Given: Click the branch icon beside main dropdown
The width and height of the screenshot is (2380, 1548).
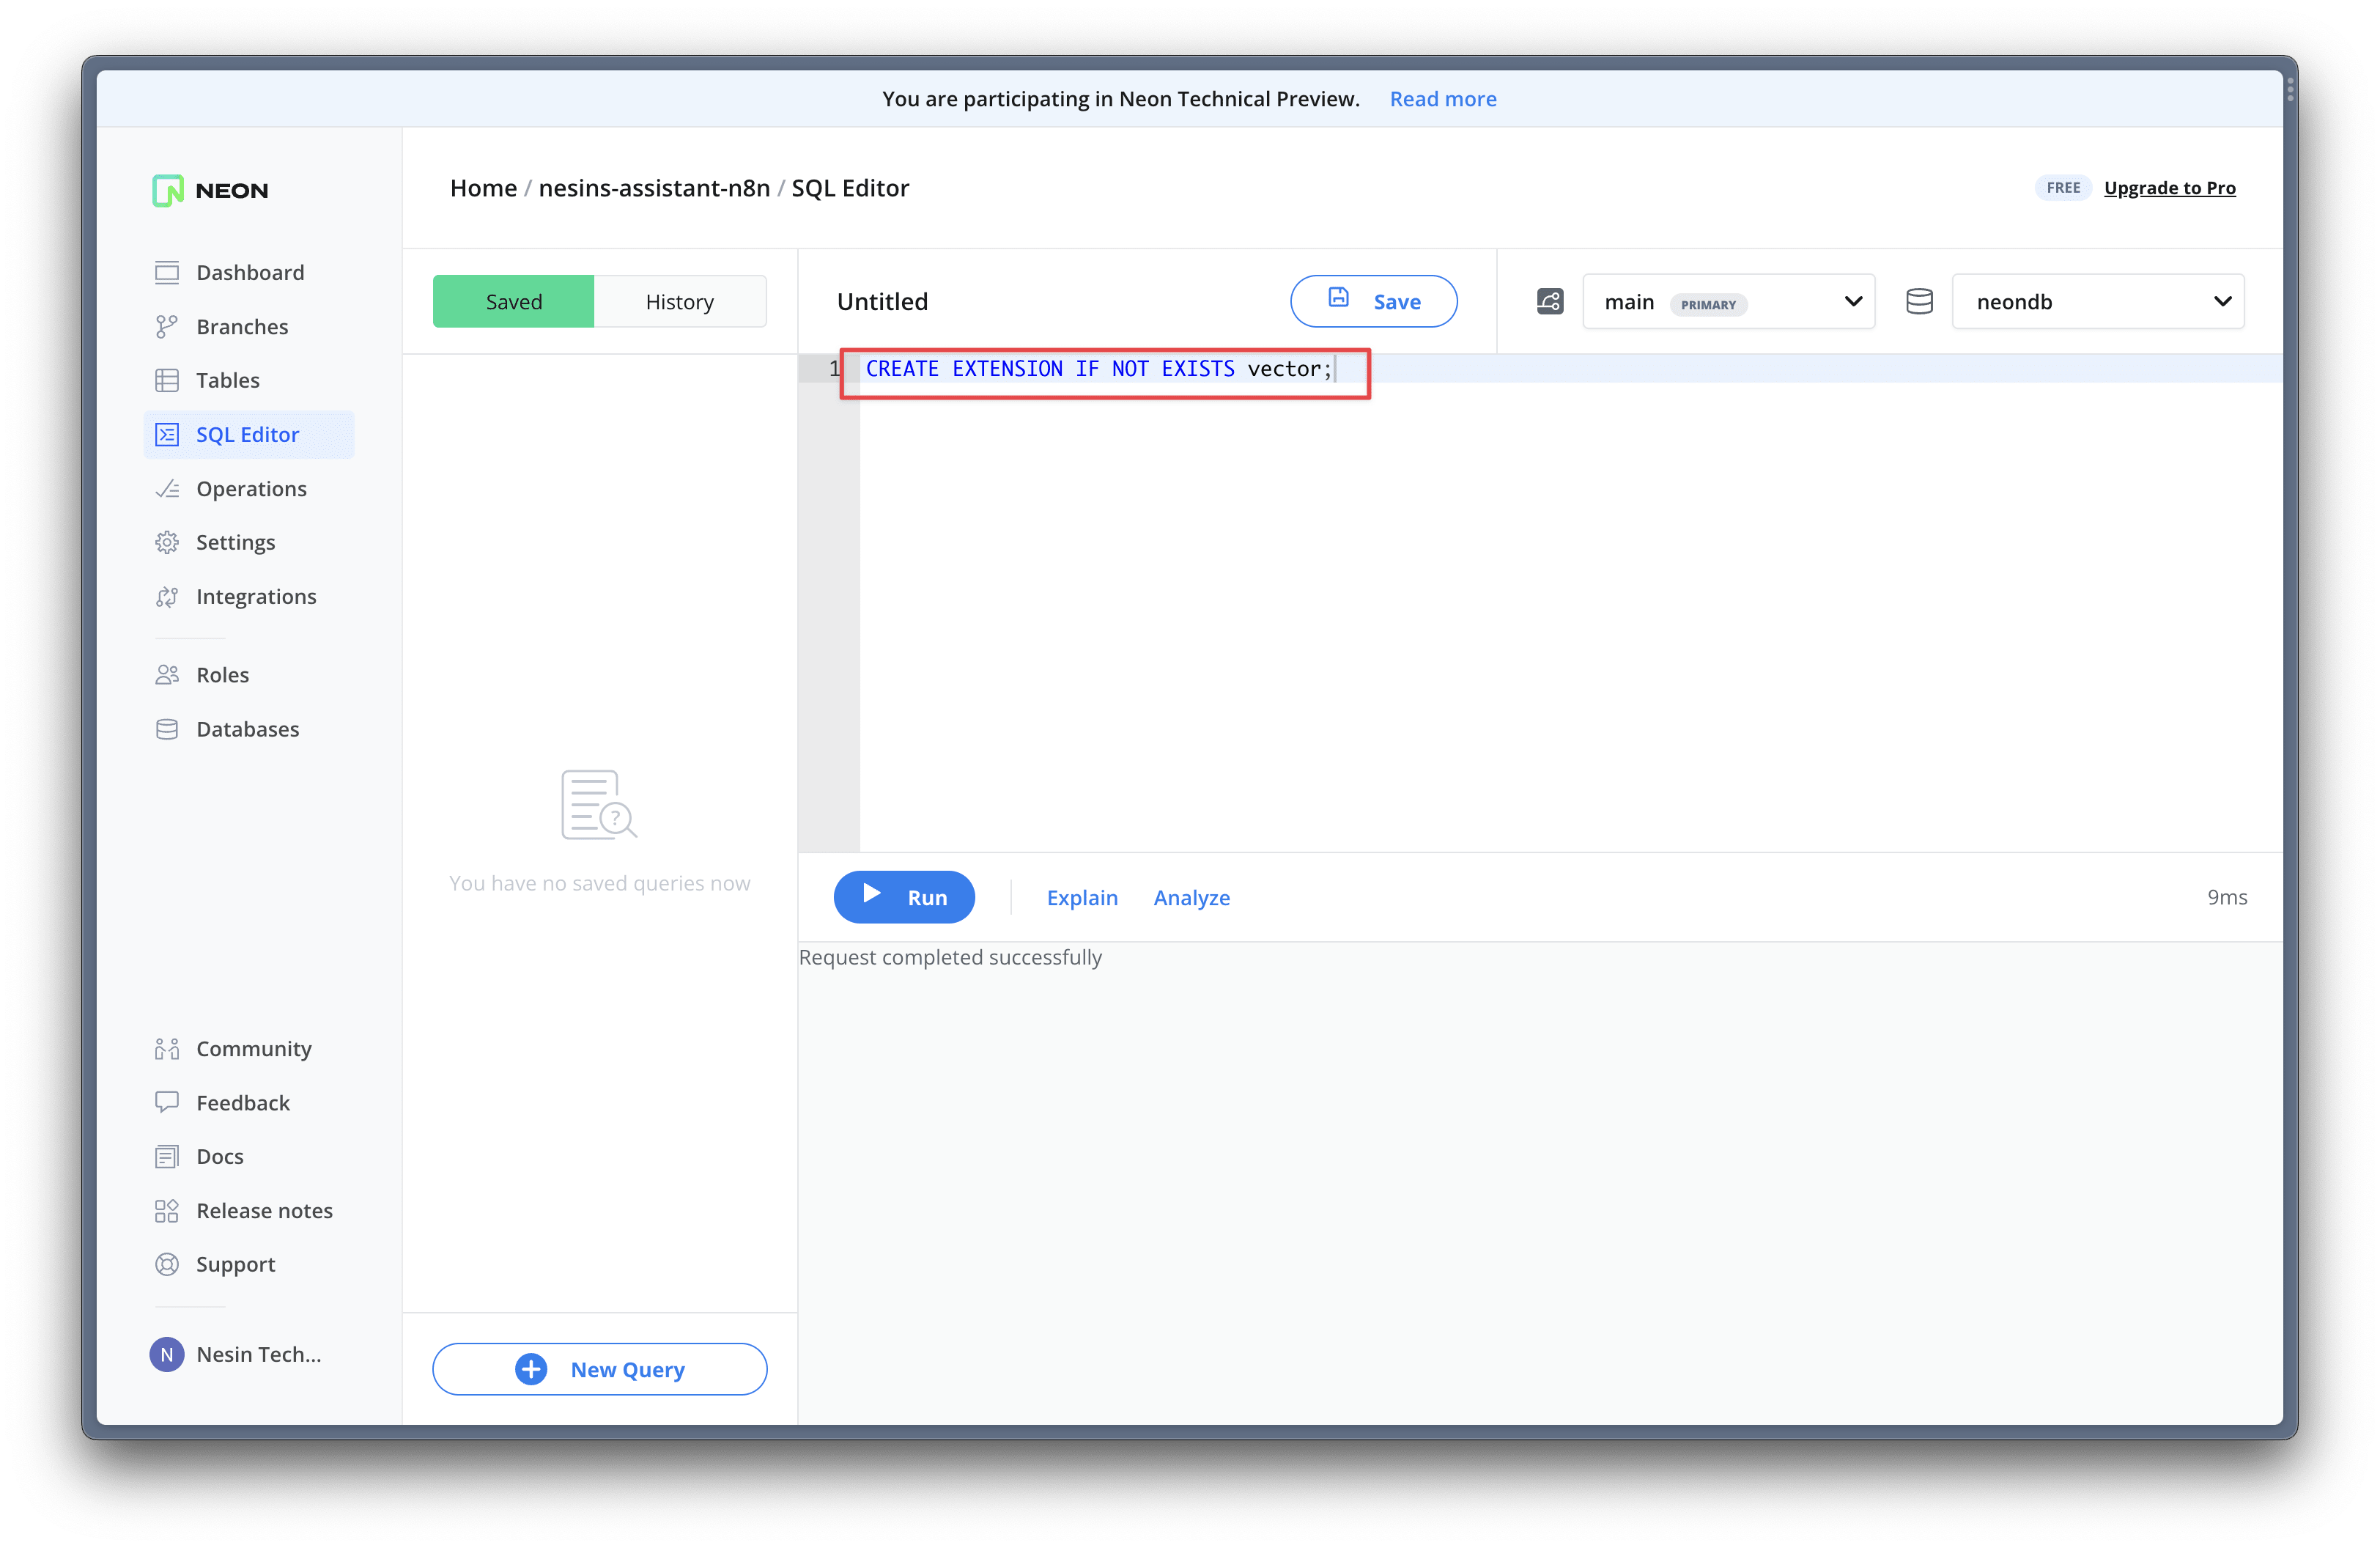Looking at the screenshot, I should pos(1550,301).
